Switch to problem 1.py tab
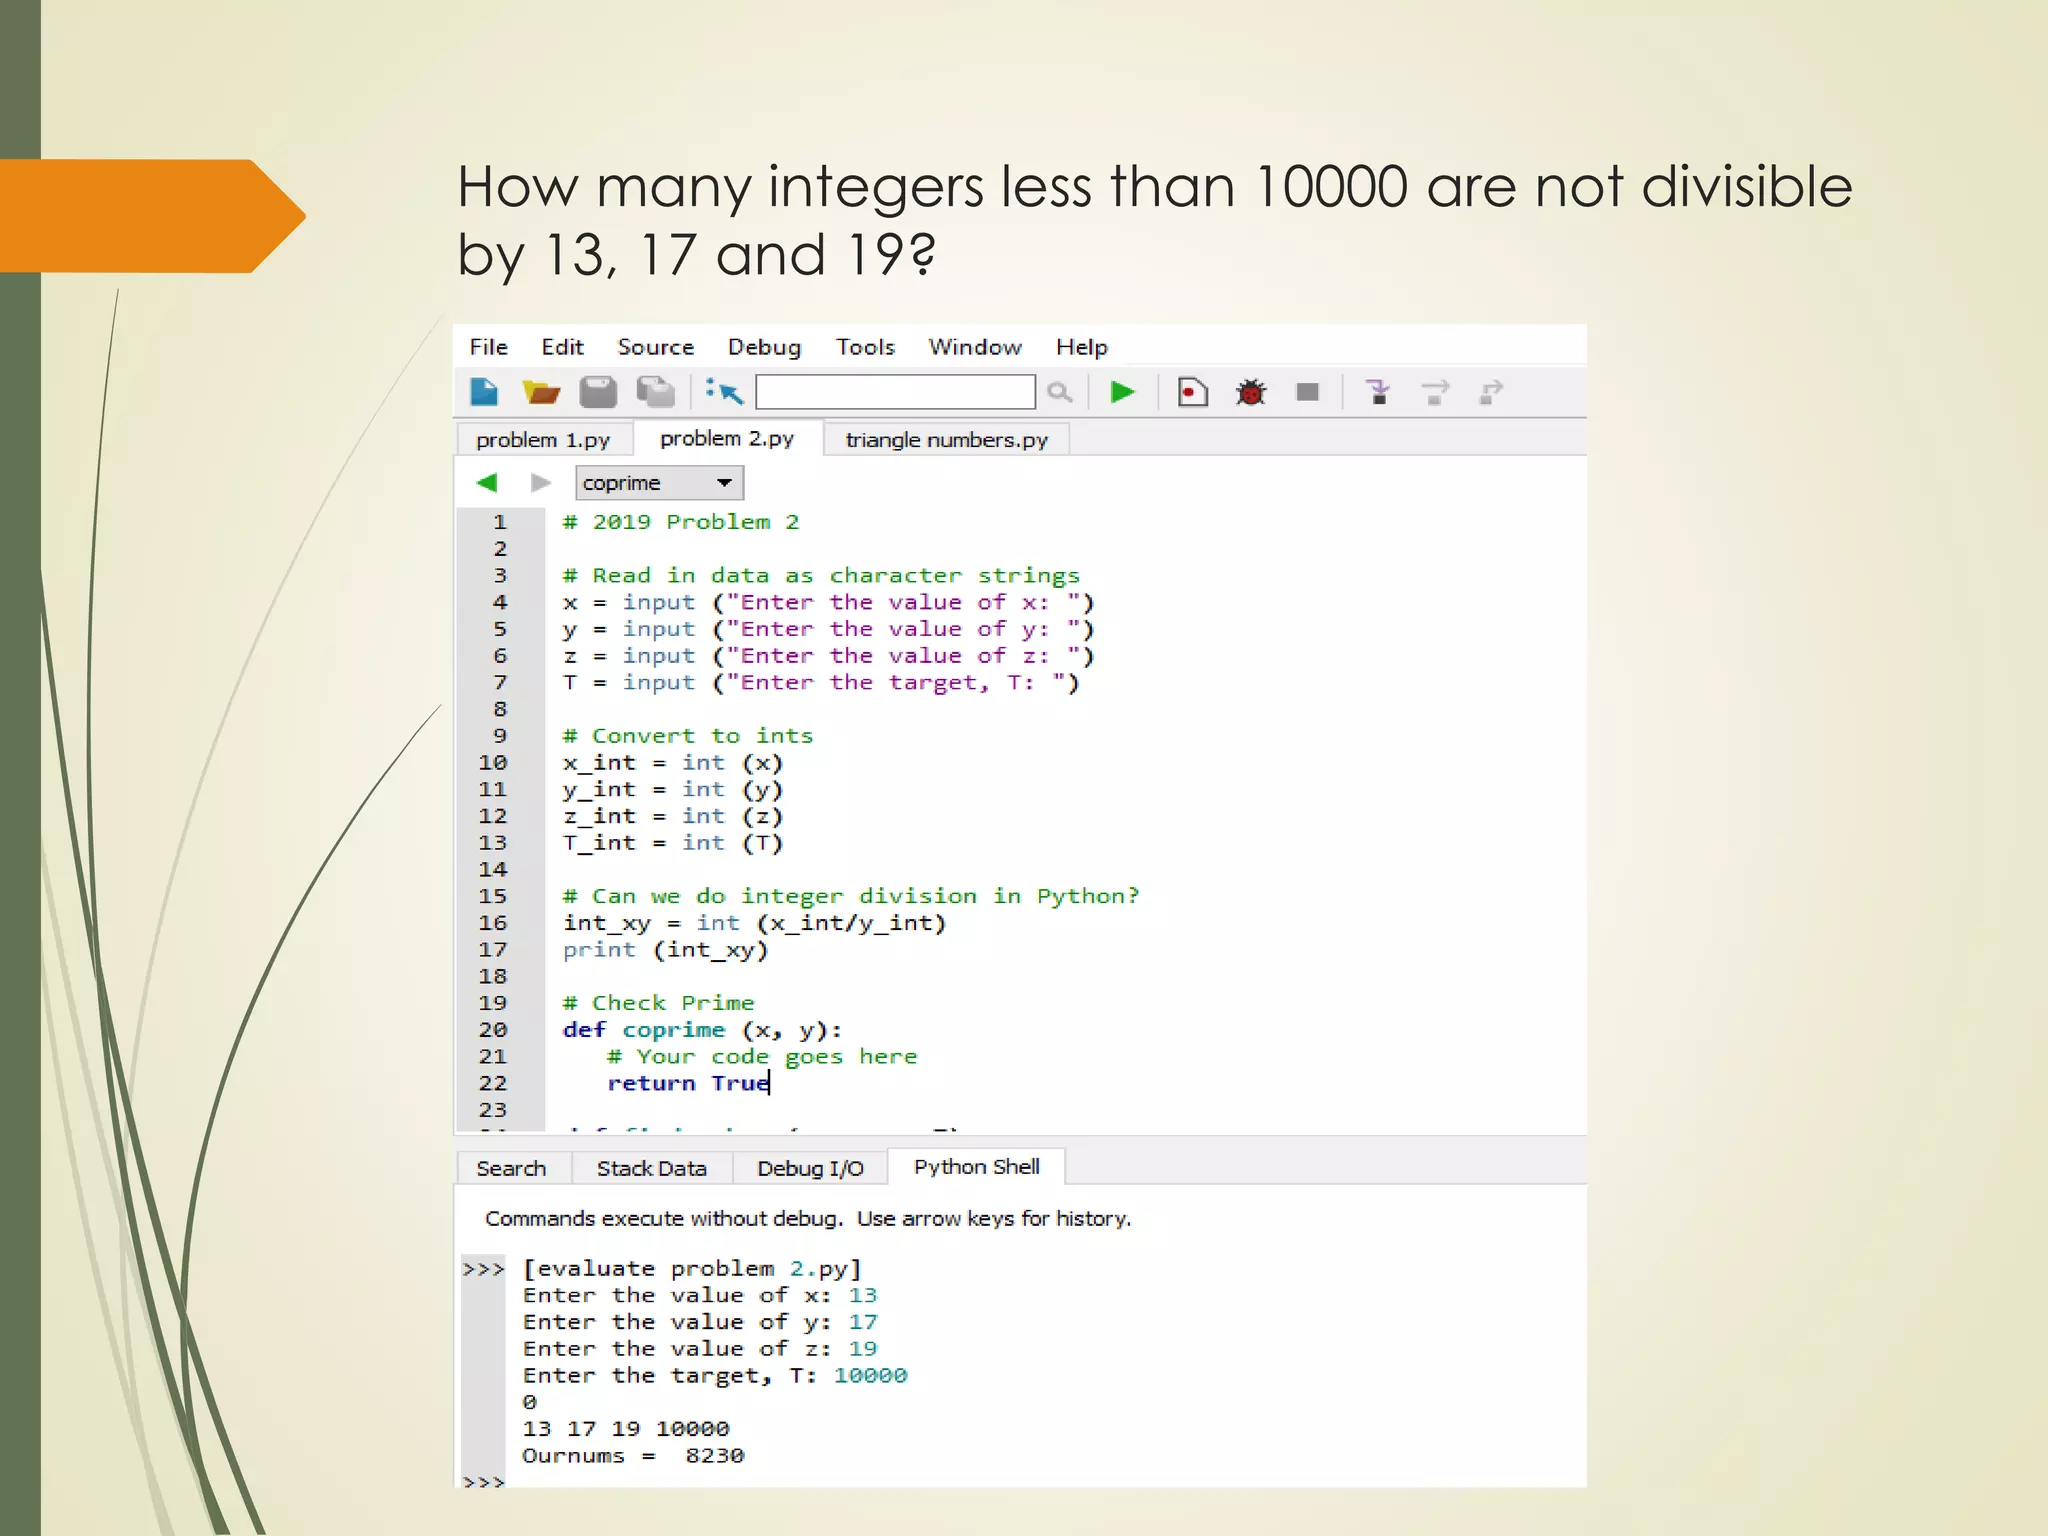This screenshot has height=1536, width=2048. pos(544,440)
